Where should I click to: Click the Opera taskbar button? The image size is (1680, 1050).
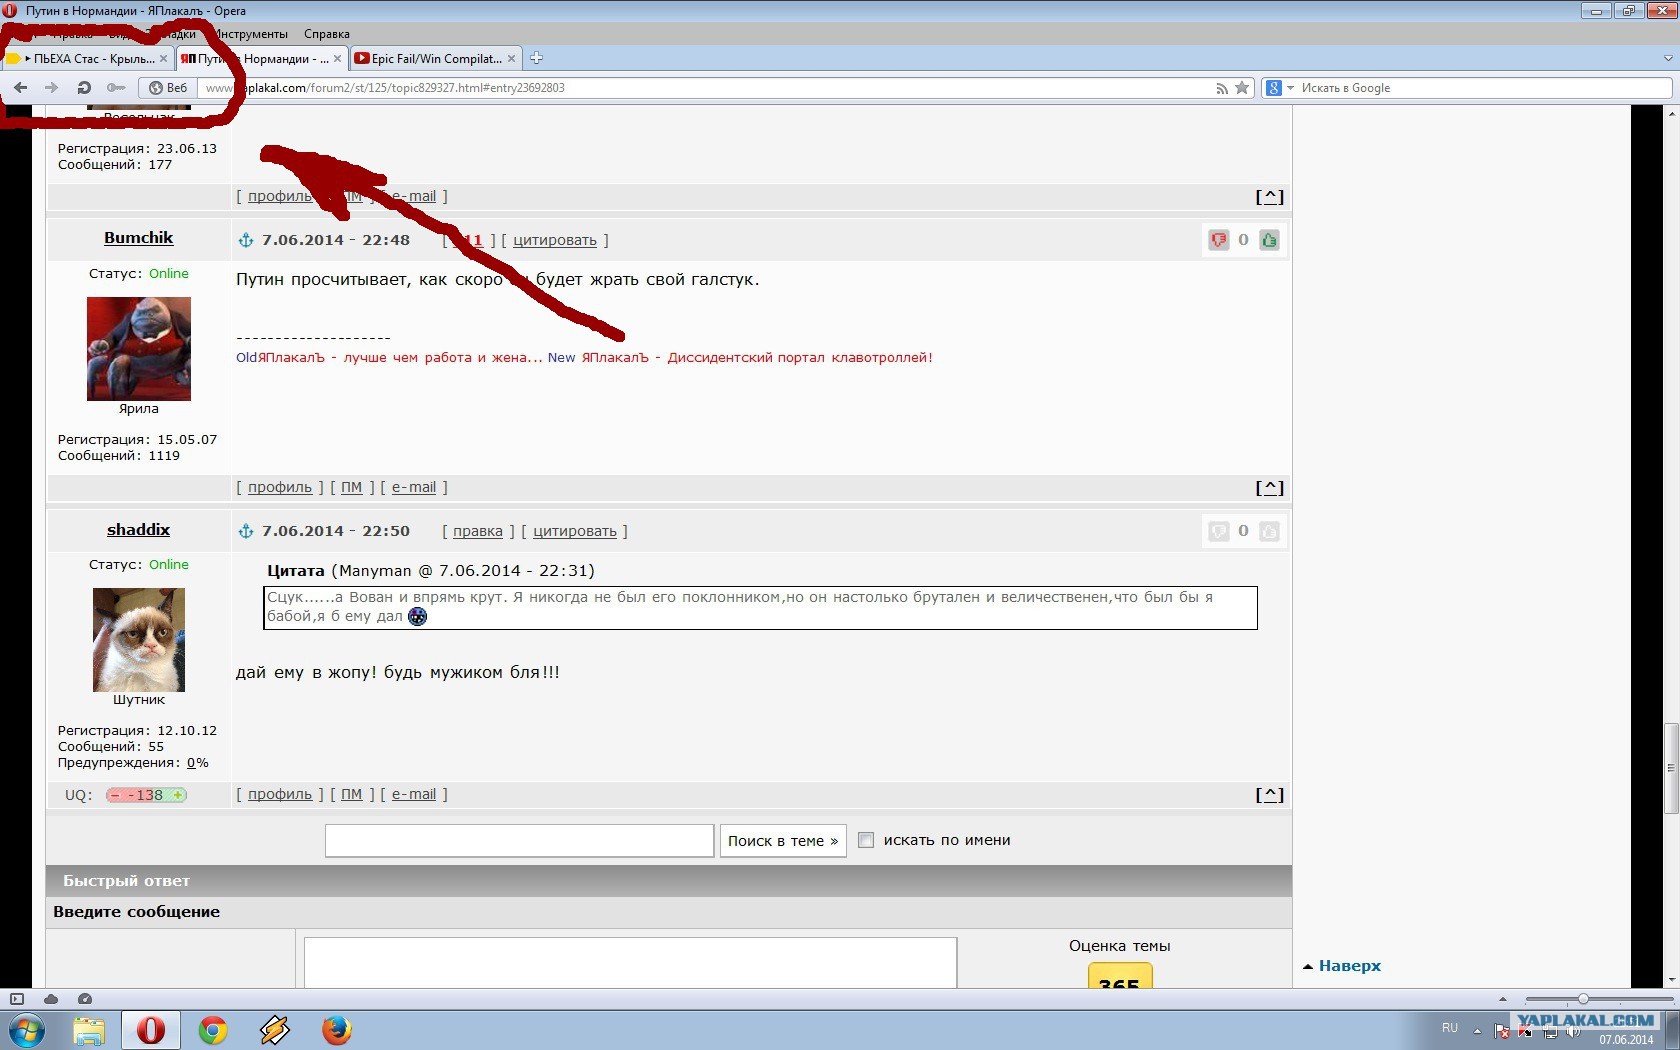(x=151, y=1030)
